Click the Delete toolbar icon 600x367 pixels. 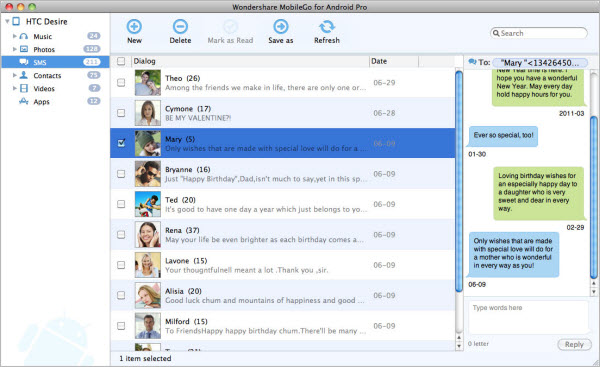tap(180, 26)
